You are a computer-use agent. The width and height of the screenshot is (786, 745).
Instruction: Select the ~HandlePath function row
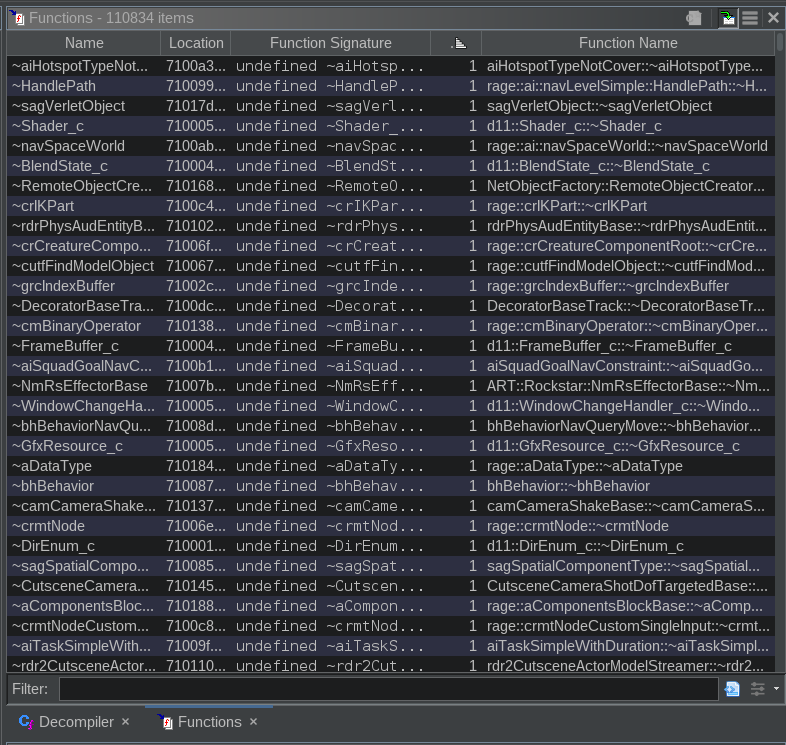point(391,86)
